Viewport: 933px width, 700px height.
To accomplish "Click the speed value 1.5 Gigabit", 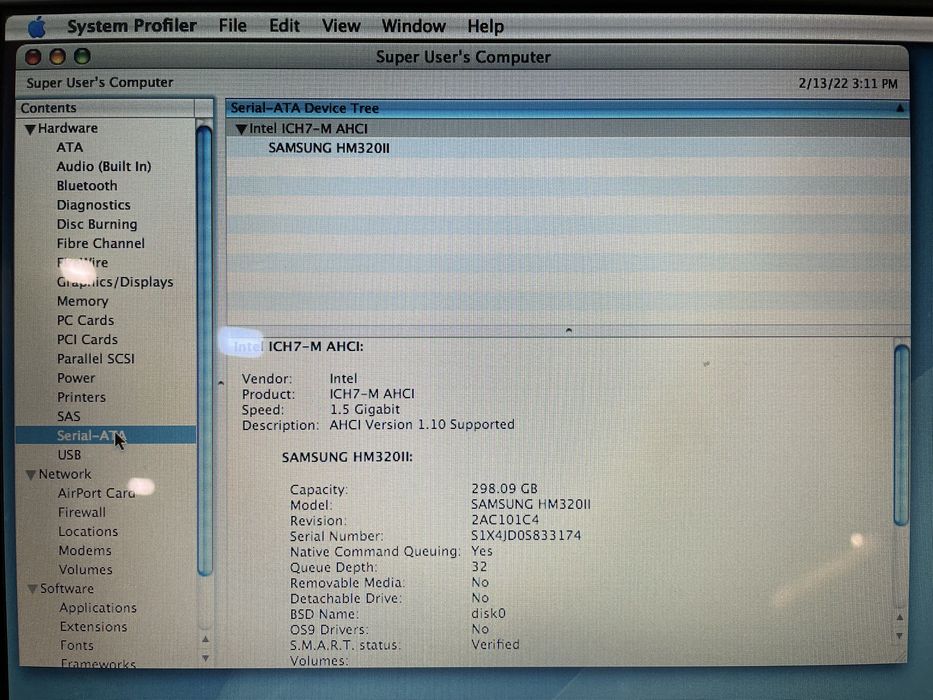I will [x=365, y=410].
